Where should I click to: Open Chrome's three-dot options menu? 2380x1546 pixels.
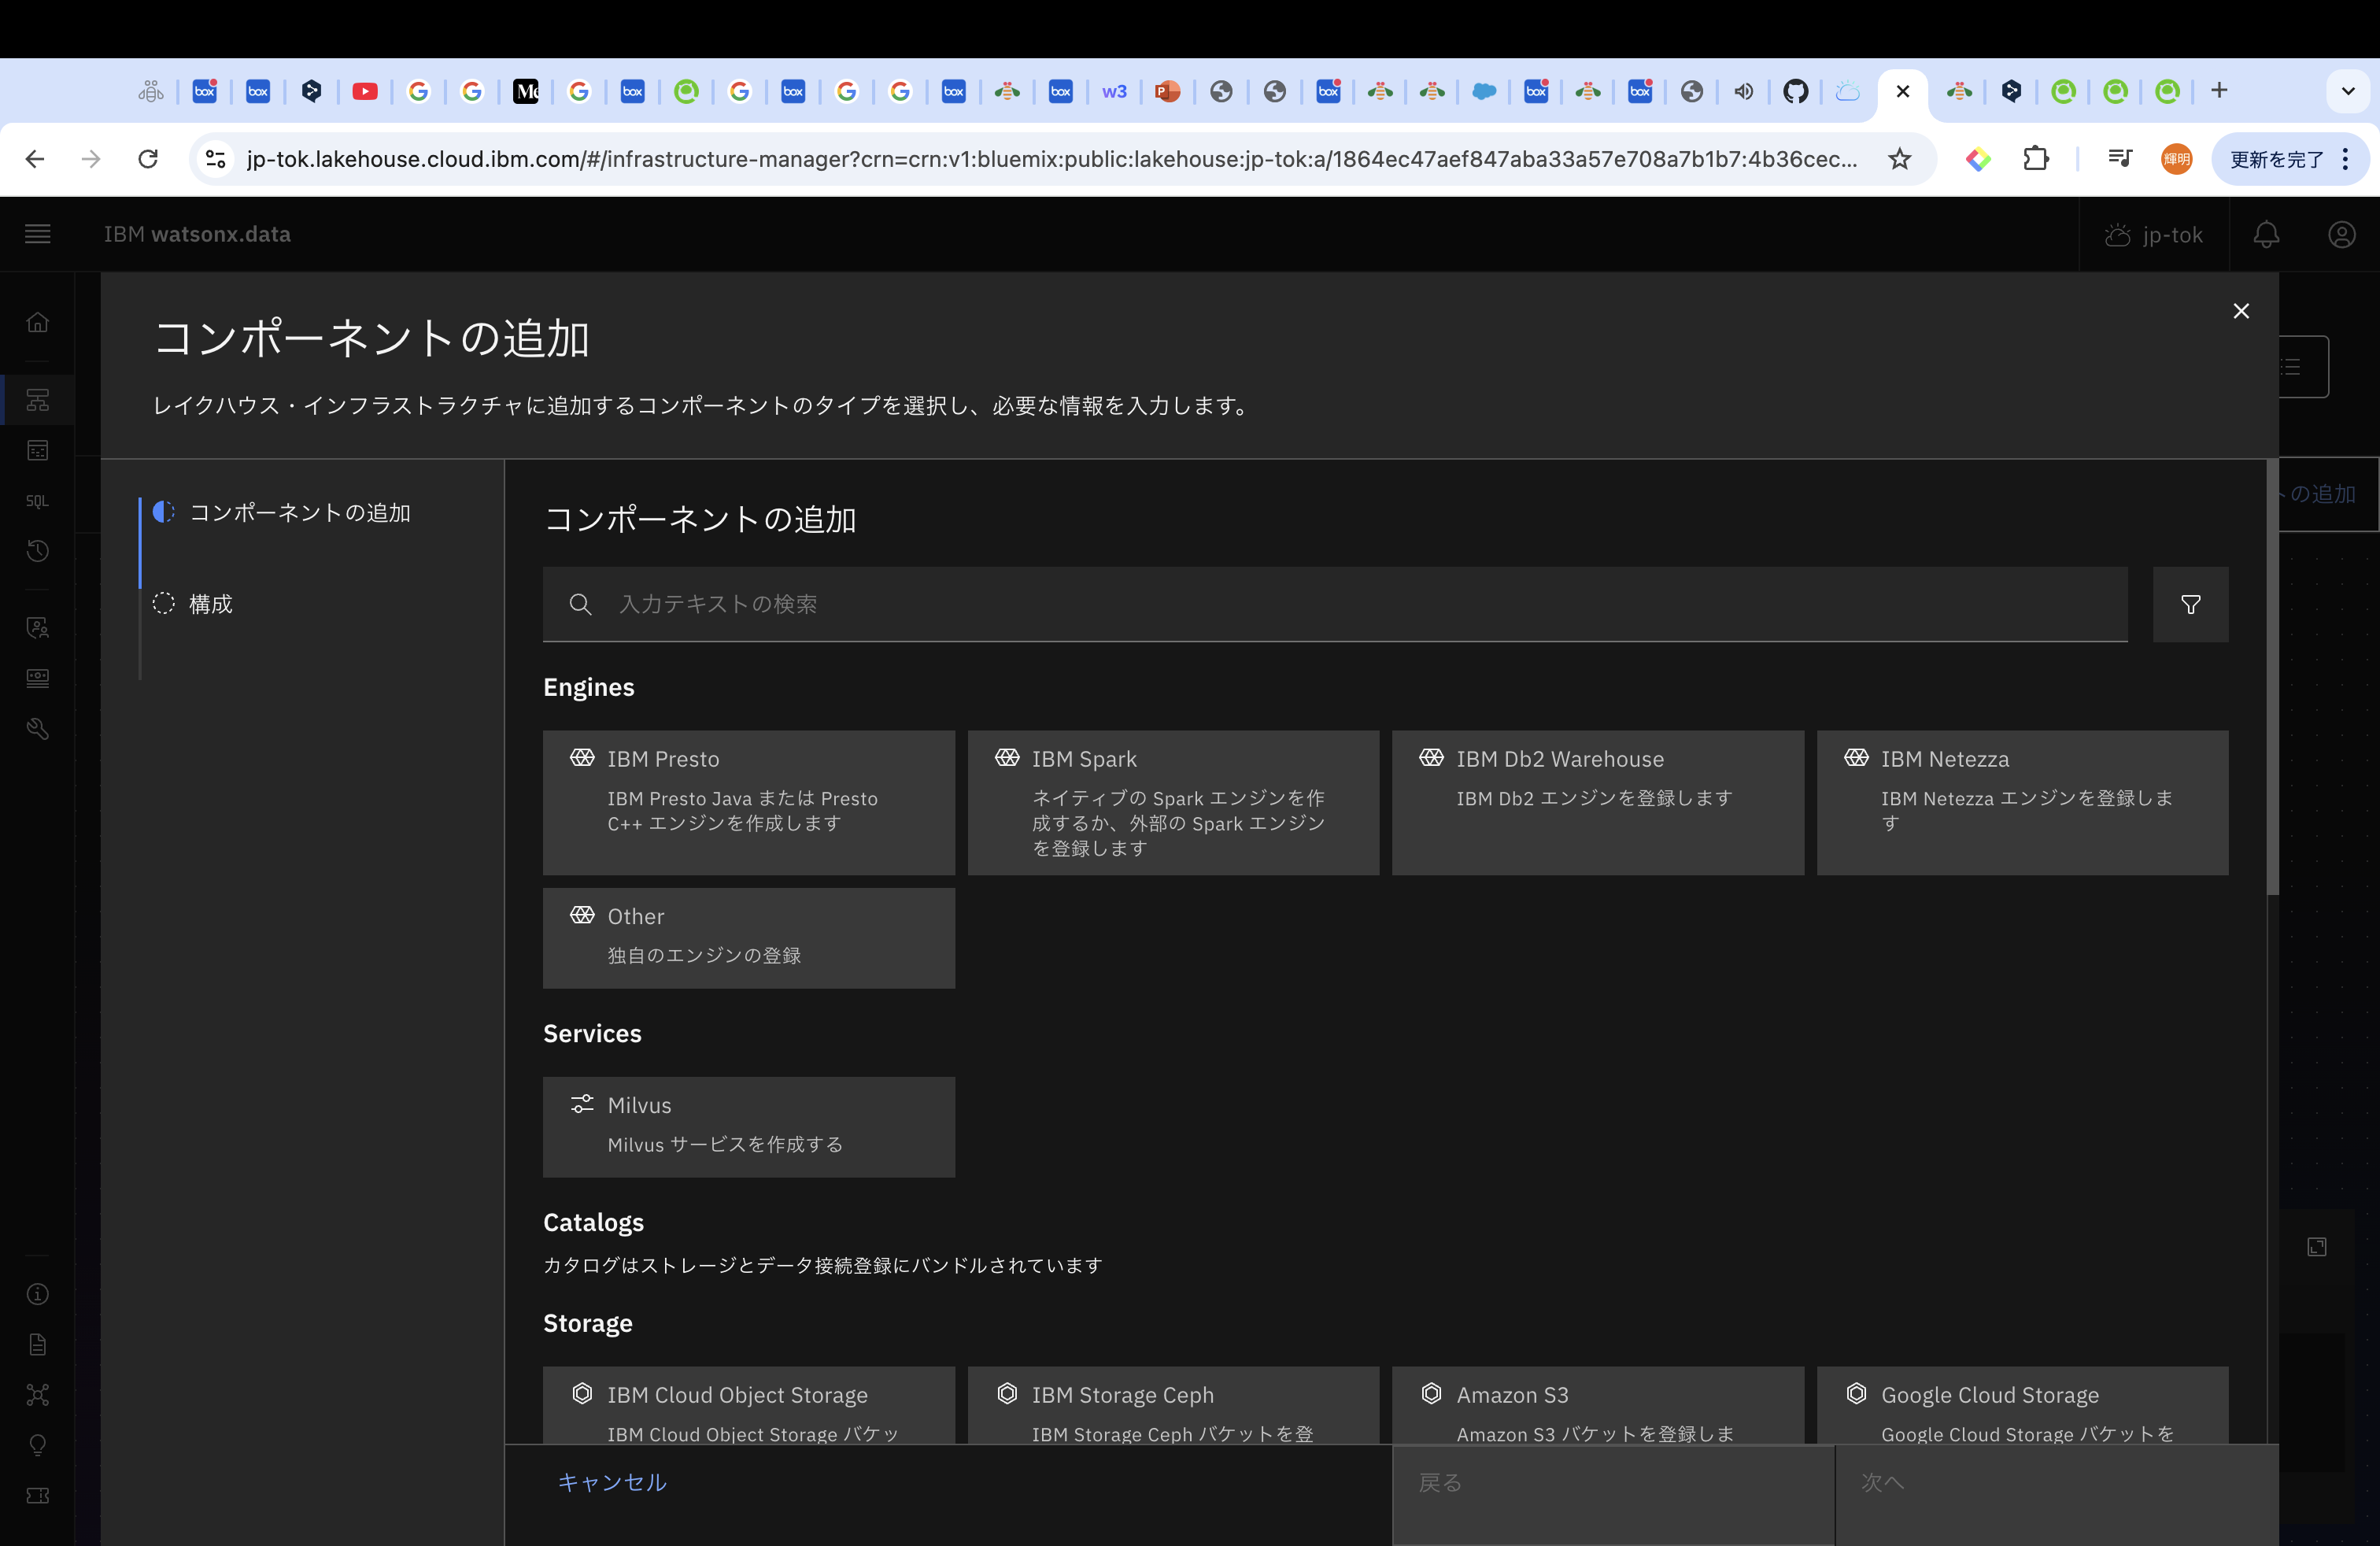click(x=2345, y=159)
